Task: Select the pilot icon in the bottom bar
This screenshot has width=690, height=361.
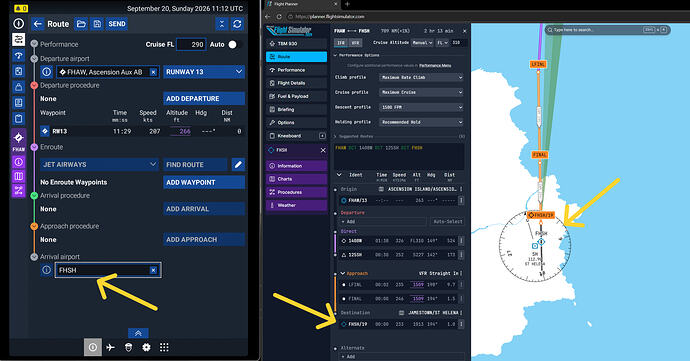Action: click(x=128, y=347)
